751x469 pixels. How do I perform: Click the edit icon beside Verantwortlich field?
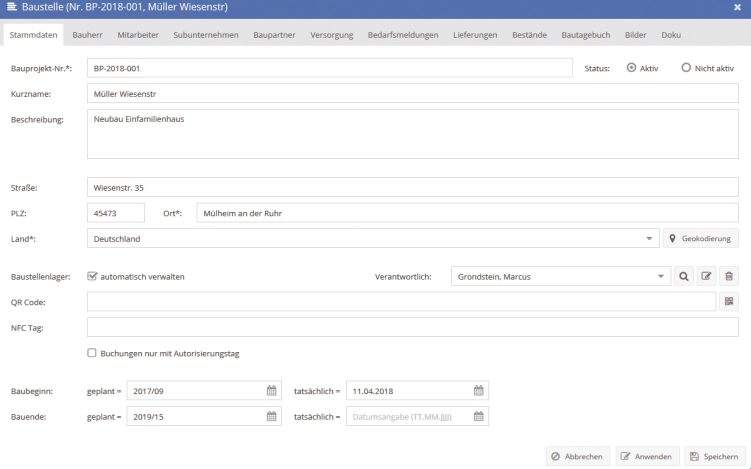[x=707, y=276]
